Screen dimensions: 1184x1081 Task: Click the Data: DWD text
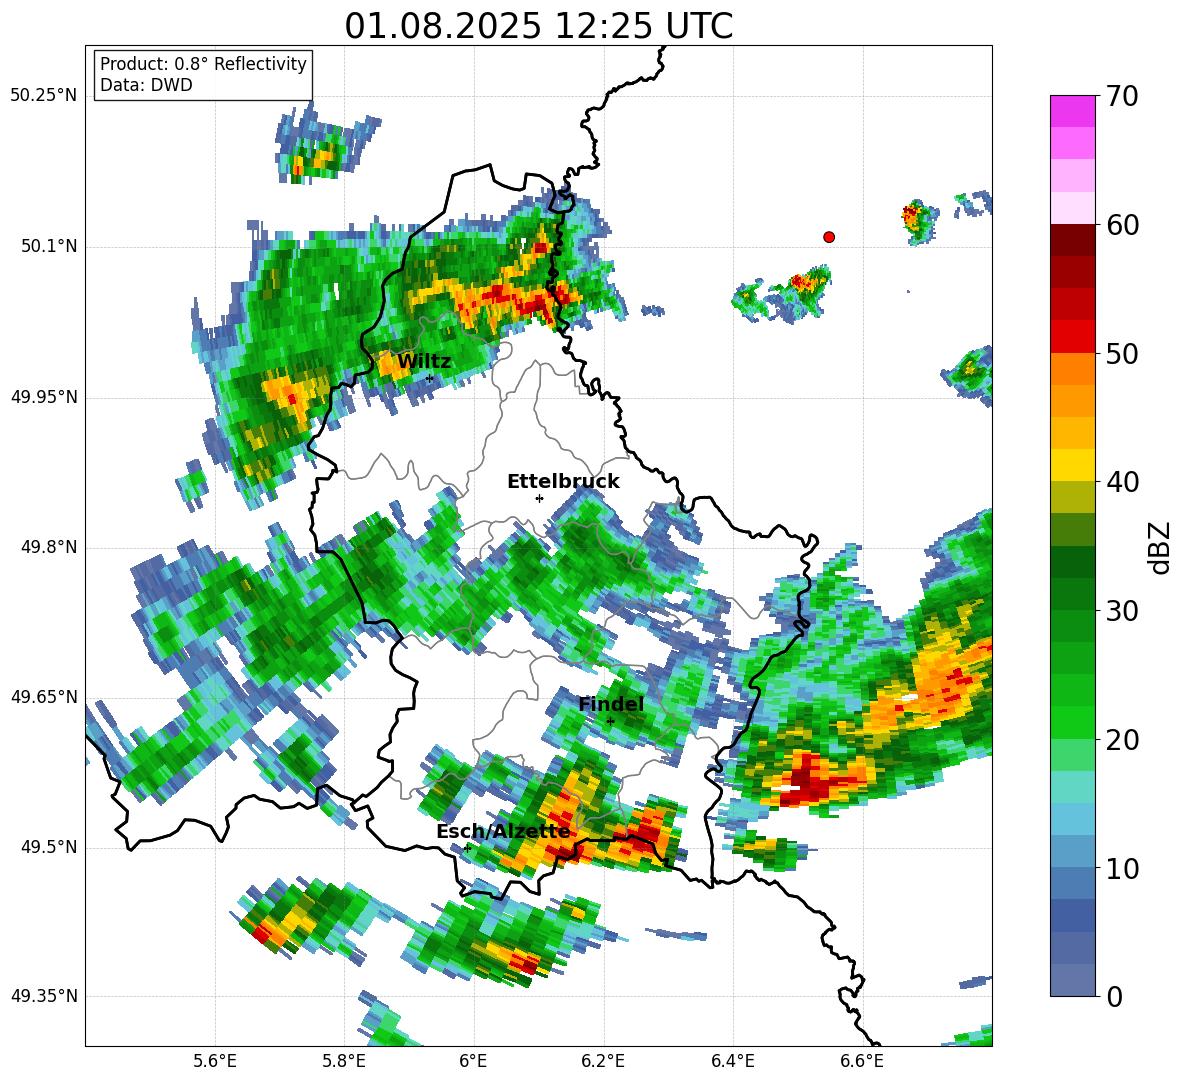[x=146, y=85]
